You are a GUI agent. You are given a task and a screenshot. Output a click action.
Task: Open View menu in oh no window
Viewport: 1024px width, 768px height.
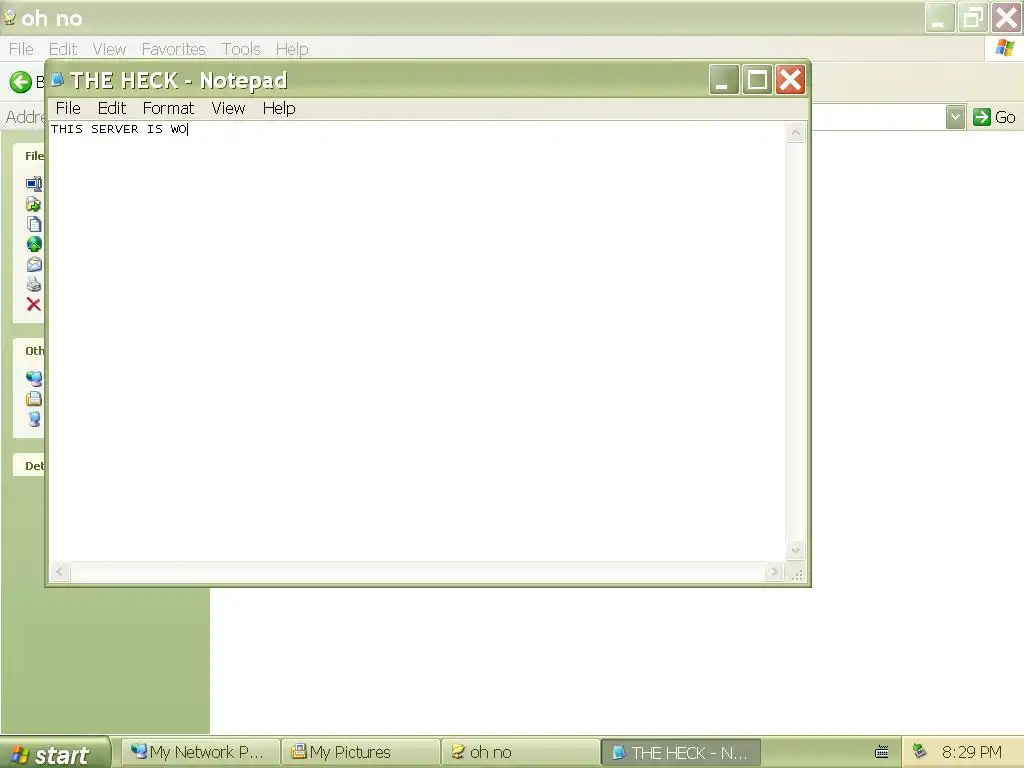pos(109,49)
